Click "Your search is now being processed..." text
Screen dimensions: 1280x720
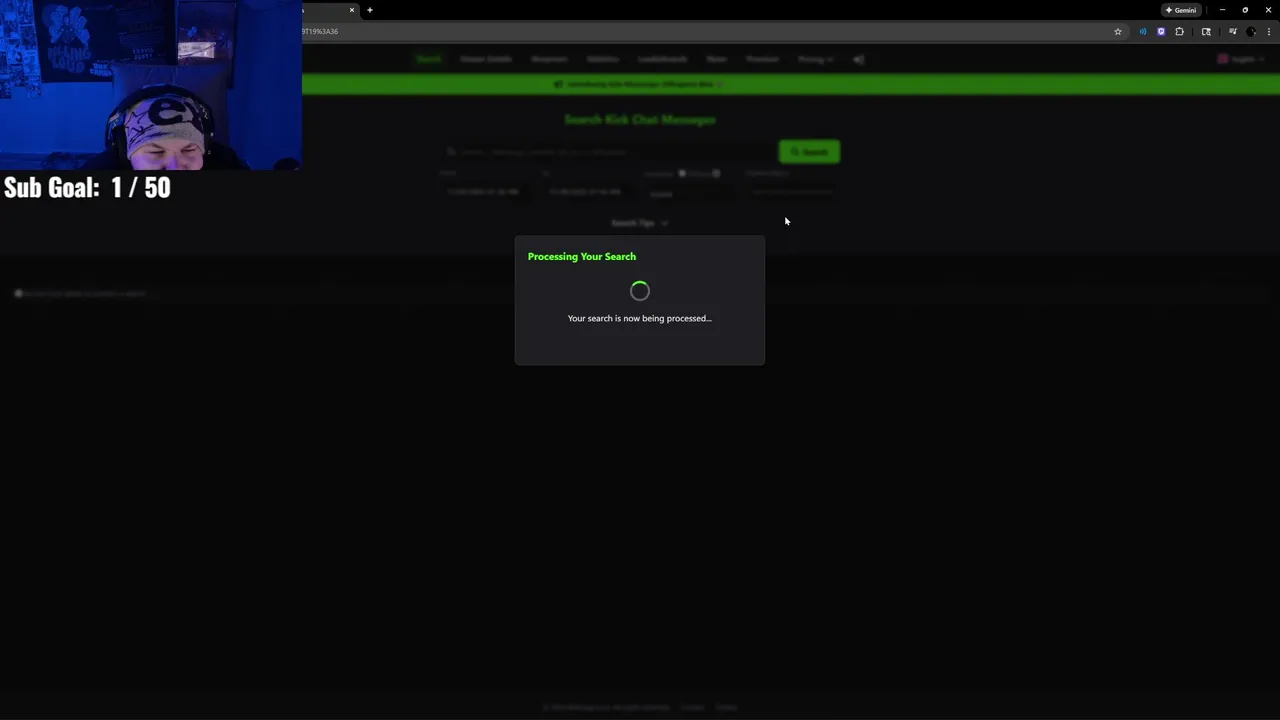(640, 318)
